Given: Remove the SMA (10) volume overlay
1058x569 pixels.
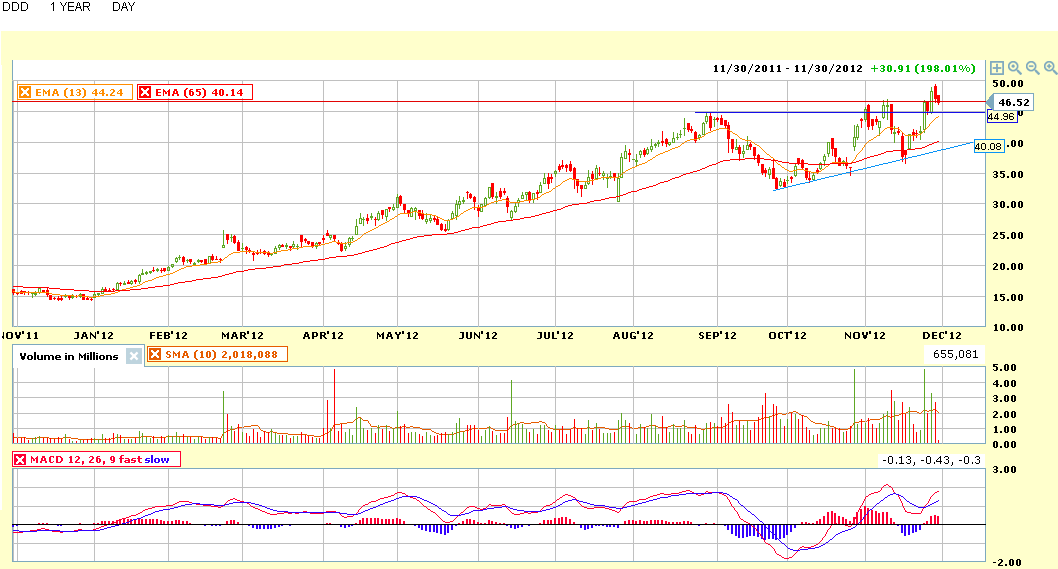Looking at the screenshot, I should coord(155,354).
